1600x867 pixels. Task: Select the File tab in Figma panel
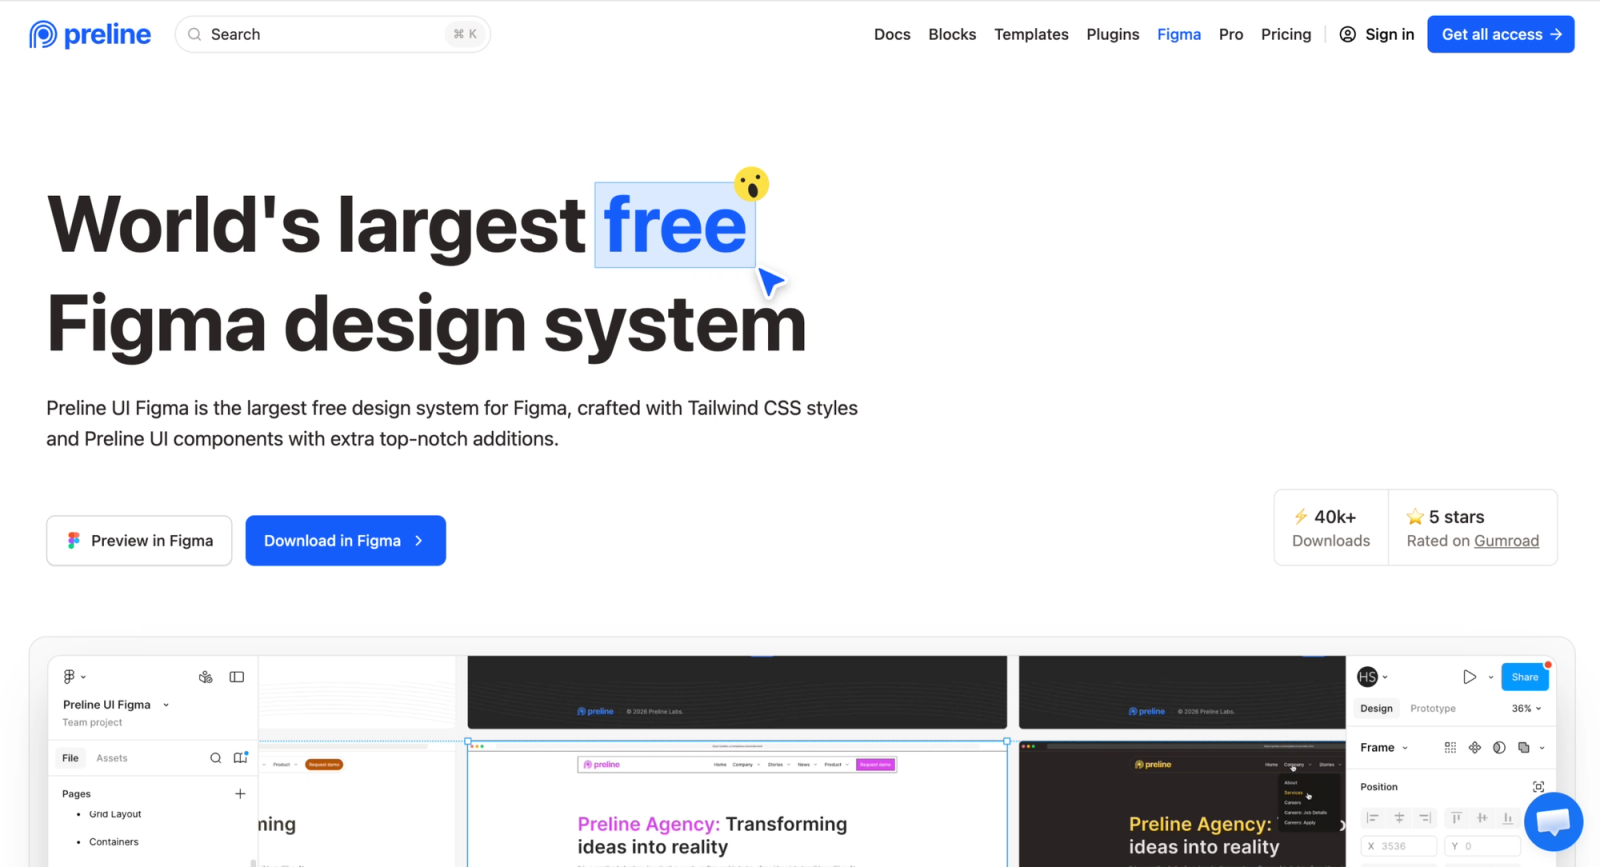(x=70, y=758)
